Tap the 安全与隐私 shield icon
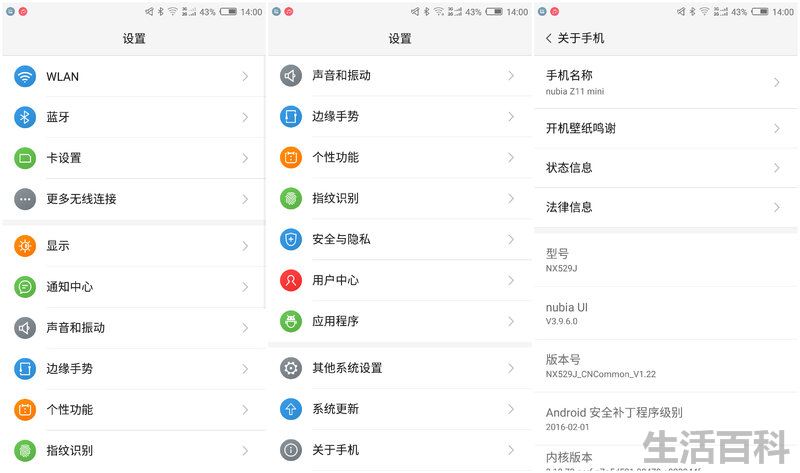Screen dimensions: 800x473 pos(291,239)
